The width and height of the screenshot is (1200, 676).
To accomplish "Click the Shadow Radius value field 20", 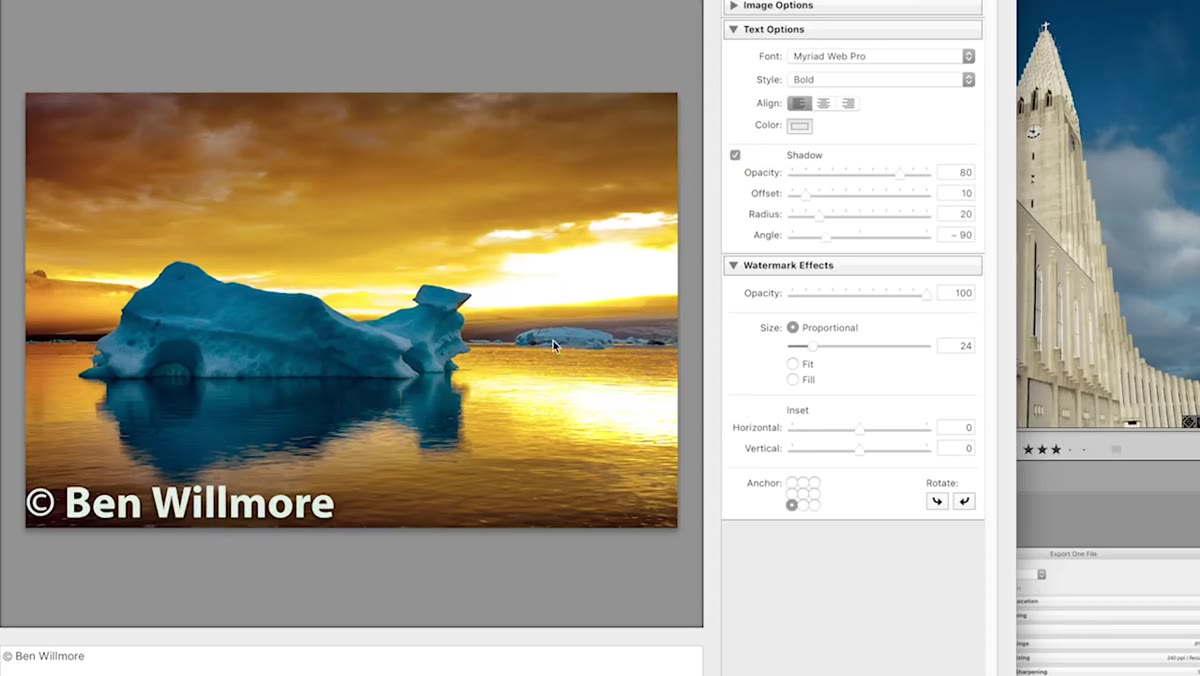I will tap(956, 214).
